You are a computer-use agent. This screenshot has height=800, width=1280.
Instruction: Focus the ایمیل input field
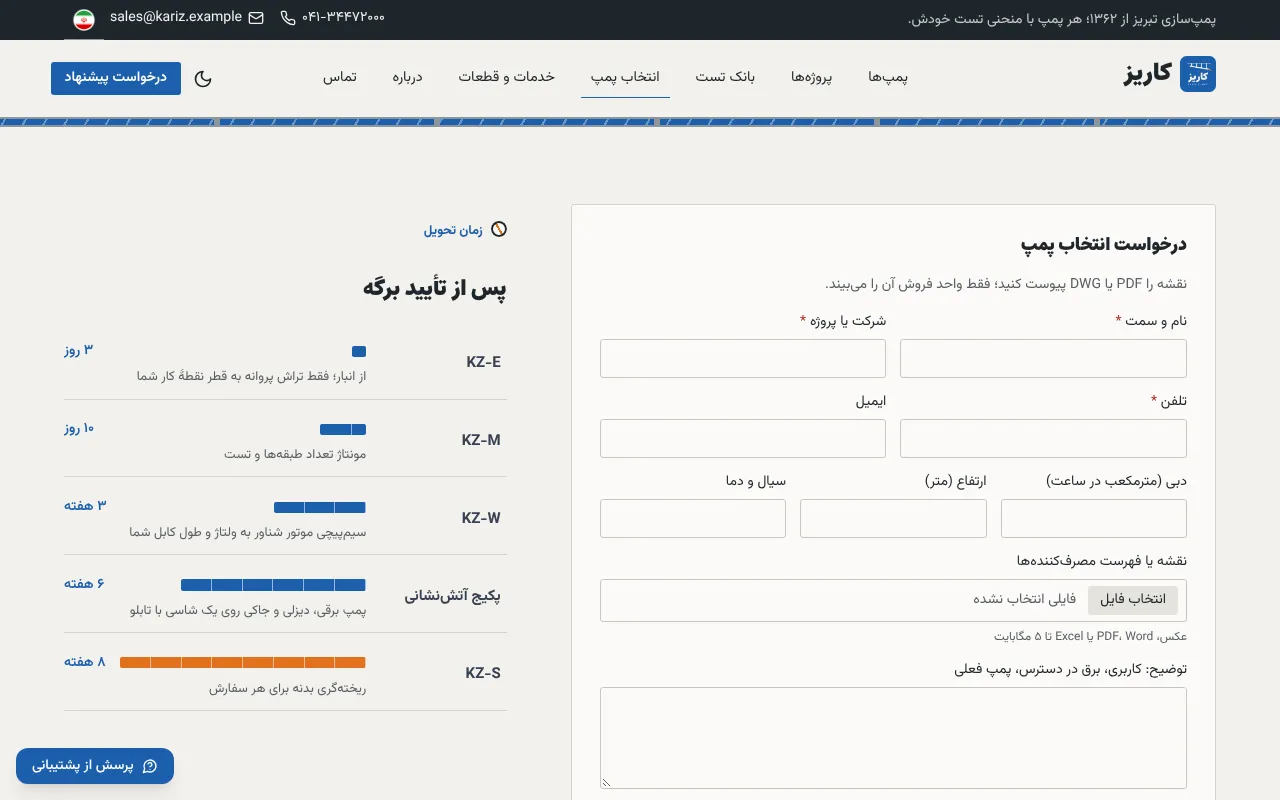(743, 438)
